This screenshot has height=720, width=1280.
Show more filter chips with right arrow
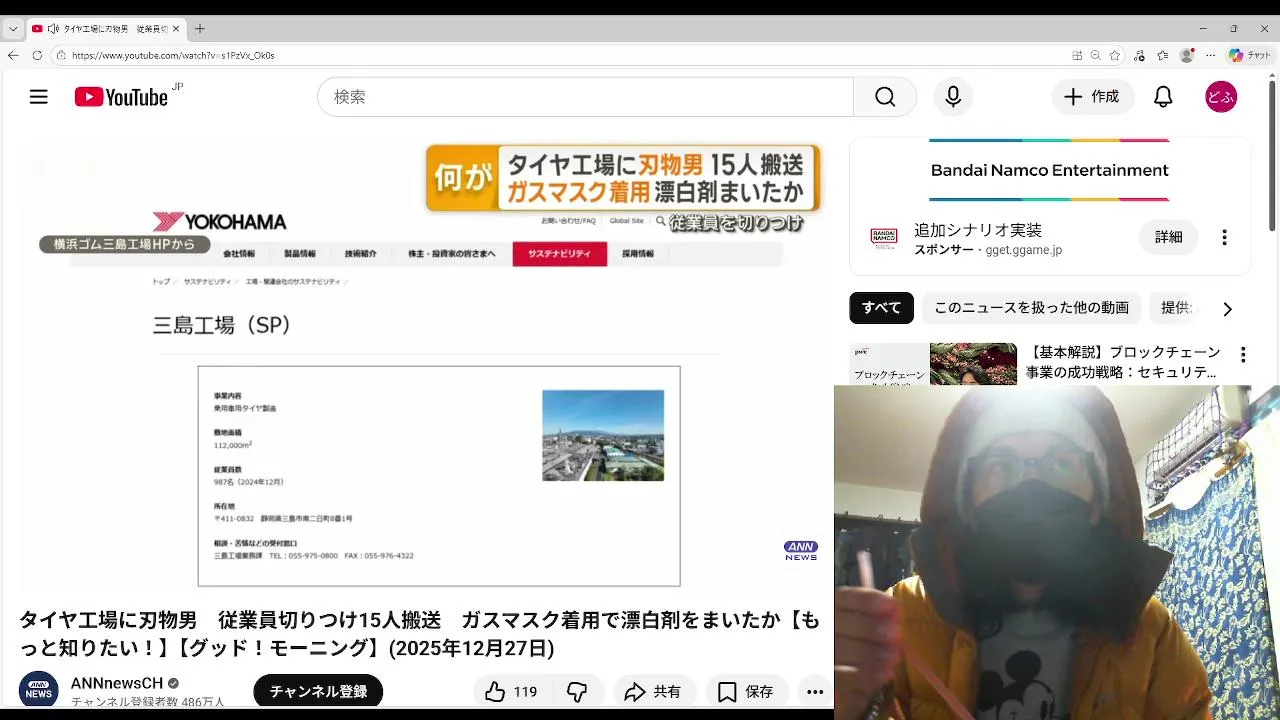point(1227,309)
